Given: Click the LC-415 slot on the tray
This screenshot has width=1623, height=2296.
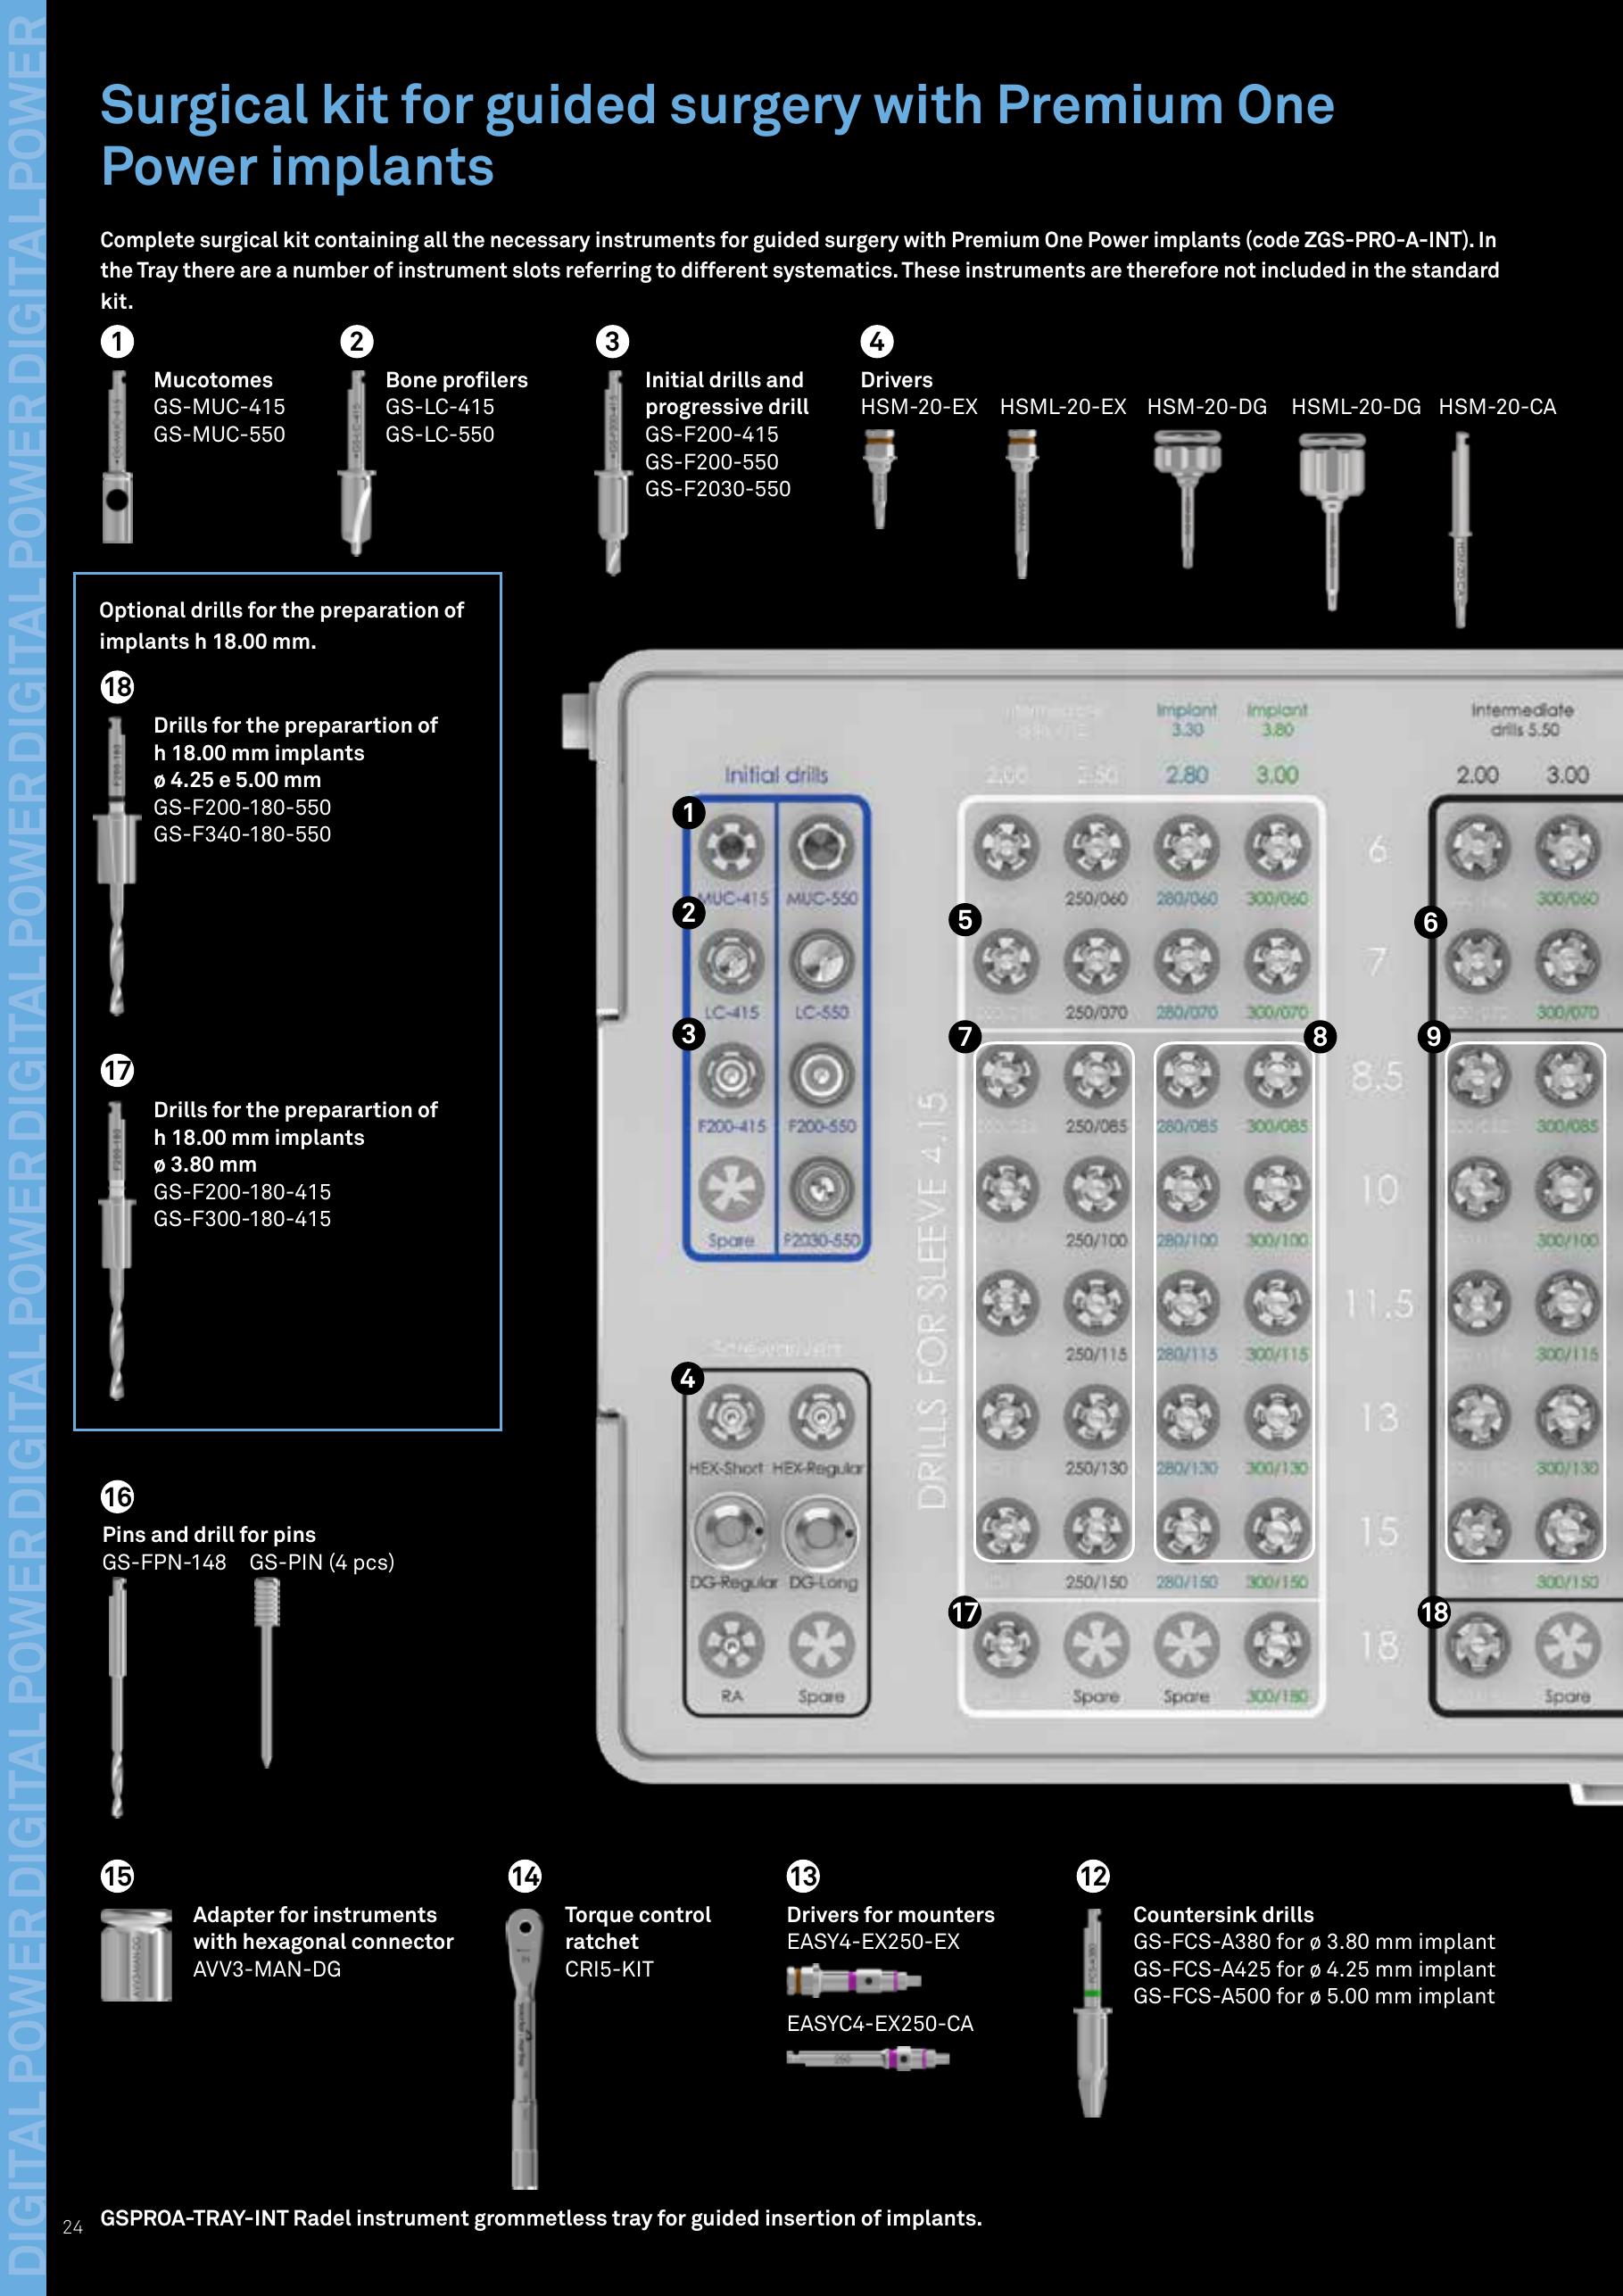Looking at the screenshot, I should coord(731,961).
